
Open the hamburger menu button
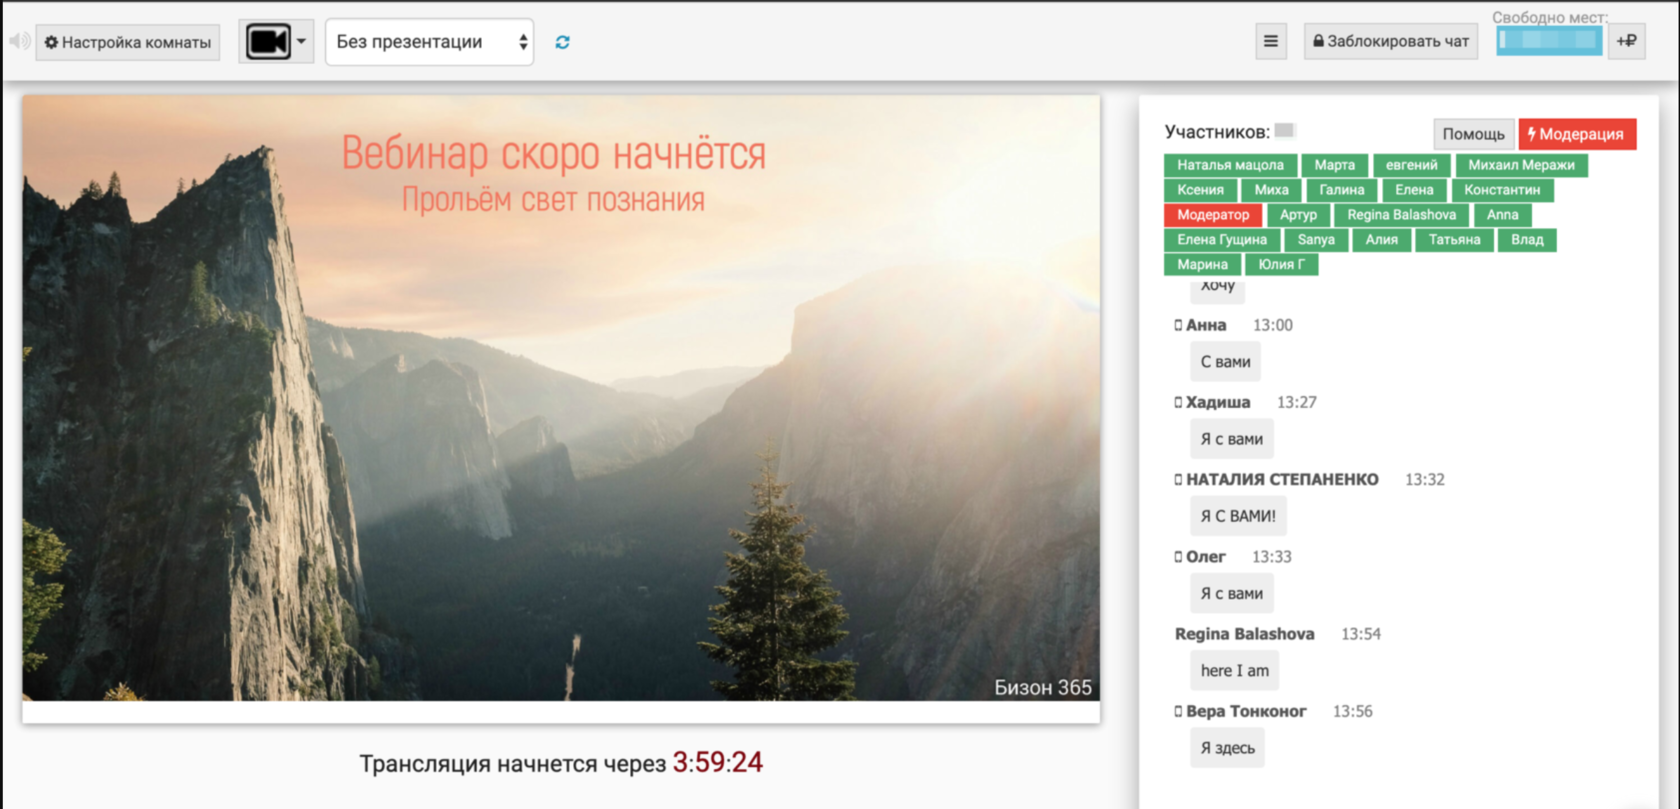[x=1271, y=41]
